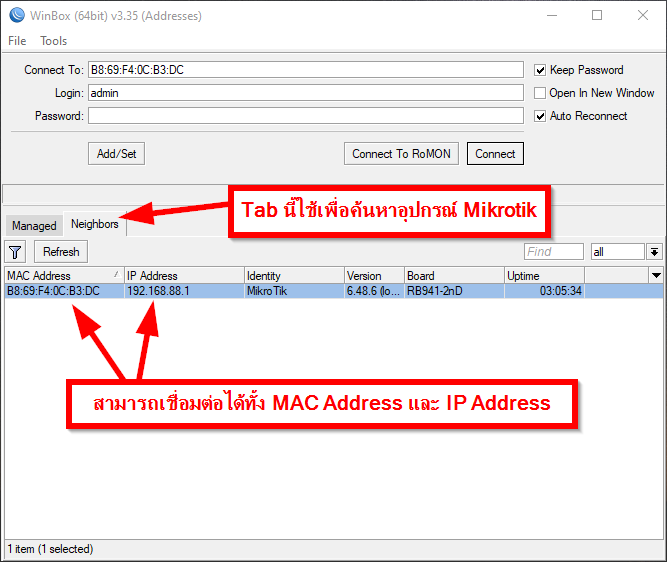This screenshot has width=667, height=562.
Task: Open the column selector dropdown in table header
Action: click(656, 275)
